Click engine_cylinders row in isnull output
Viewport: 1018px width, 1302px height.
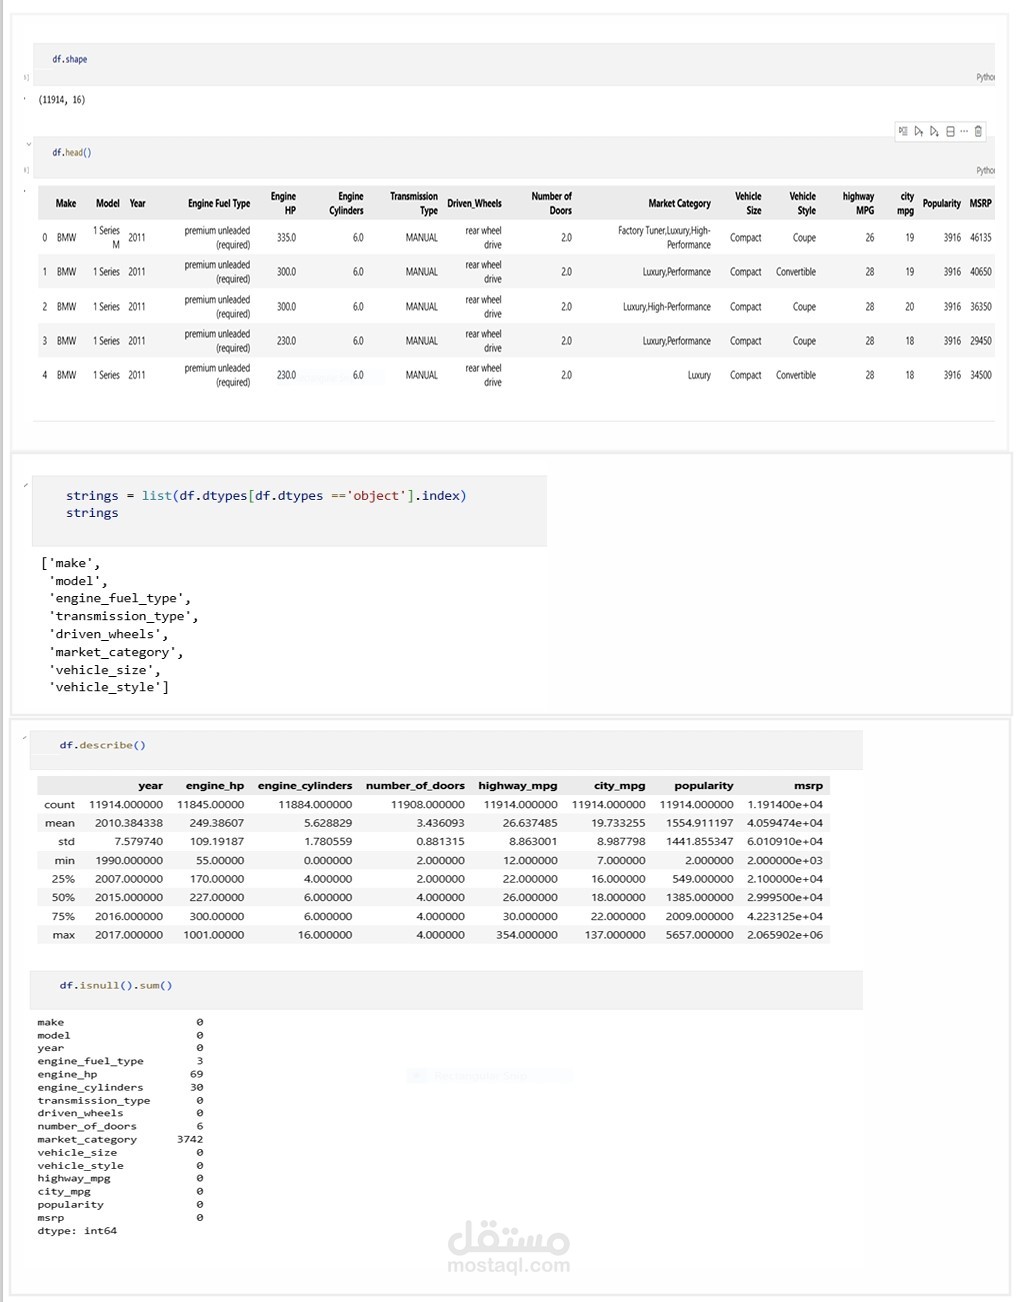tap(120, 1087)
